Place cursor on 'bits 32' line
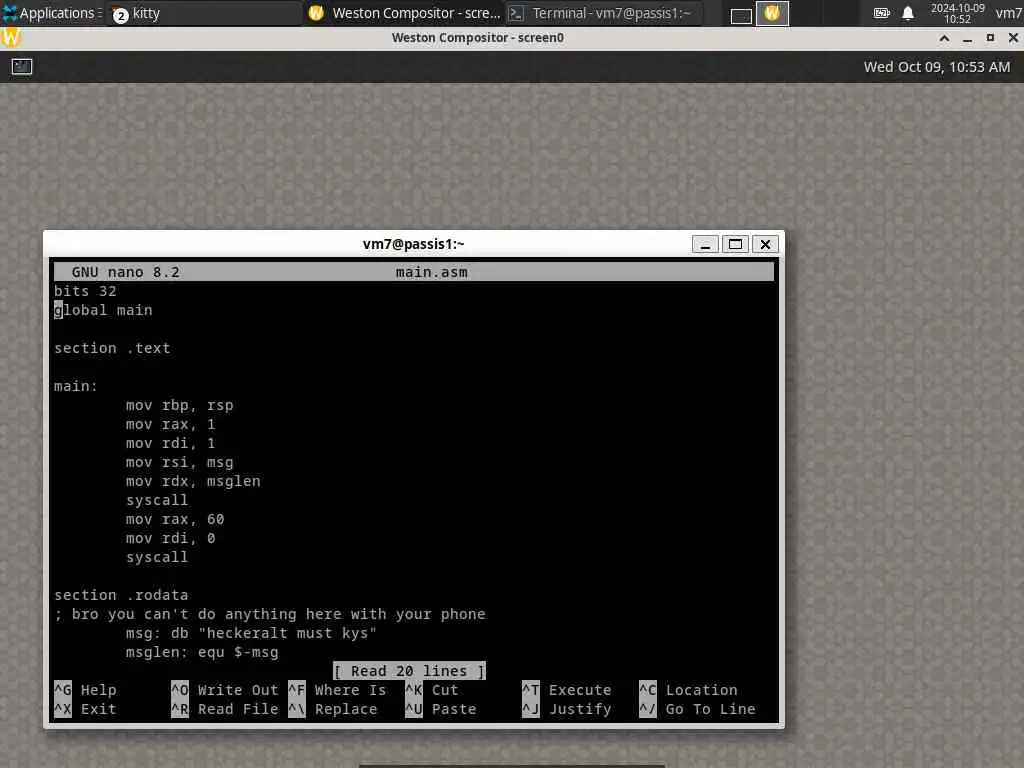 (x=85, y=291)
